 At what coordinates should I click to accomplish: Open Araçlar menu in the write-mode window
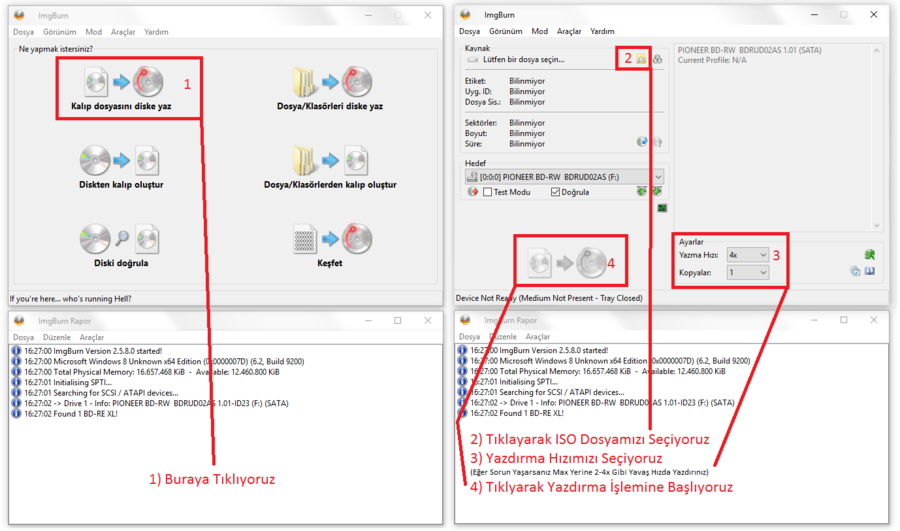click(569, 32)
